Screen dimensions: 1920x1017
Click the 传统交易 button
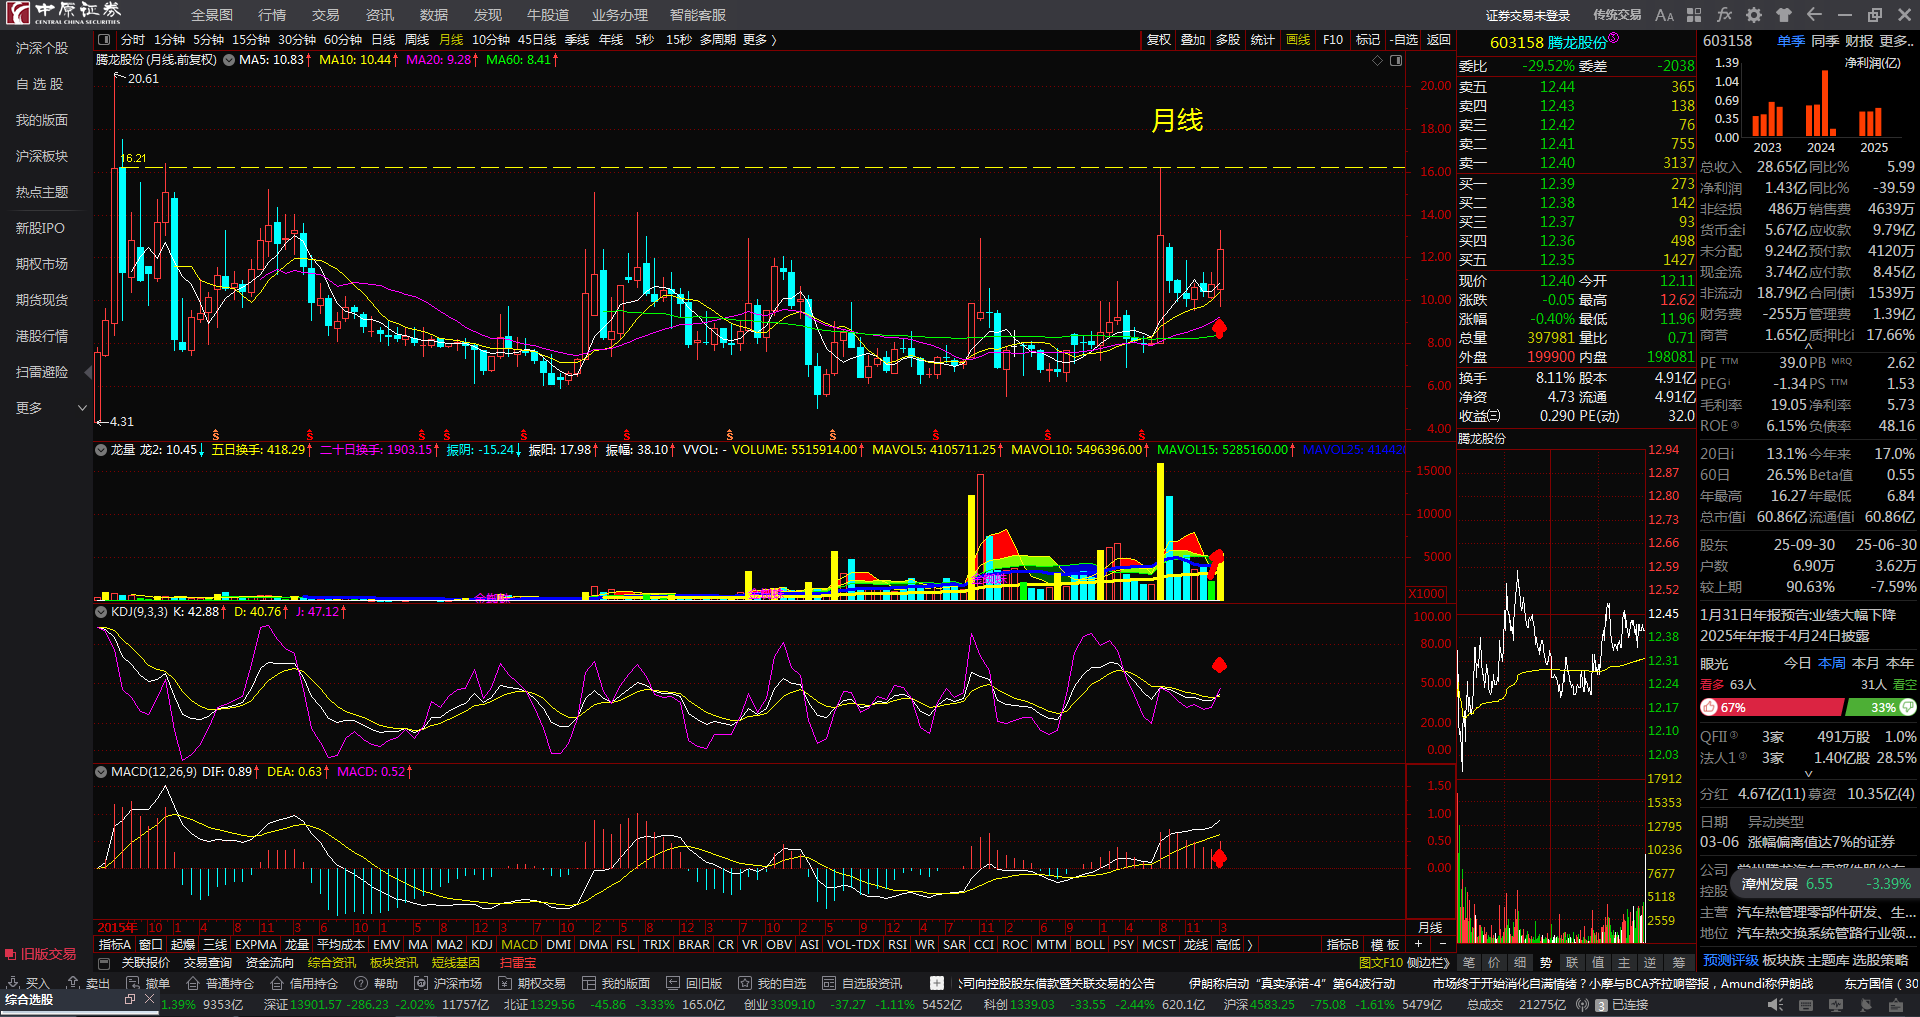[x=1617, y=15]
